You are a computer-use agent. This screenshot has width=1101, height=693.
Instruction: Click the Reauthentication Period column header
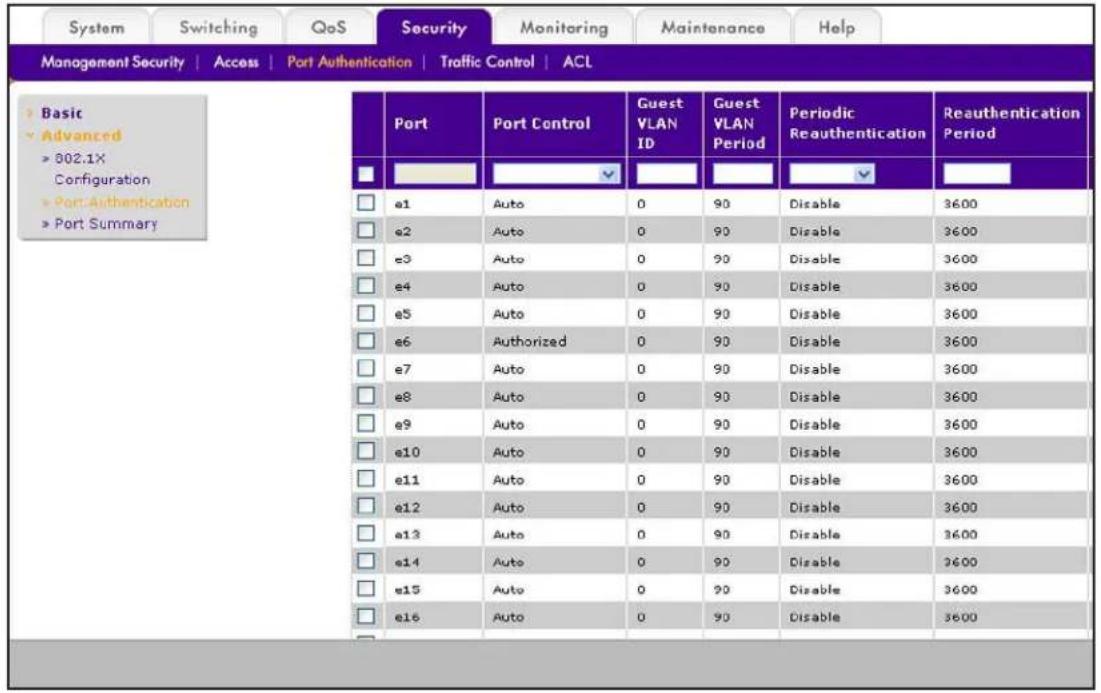(1011, 124)
